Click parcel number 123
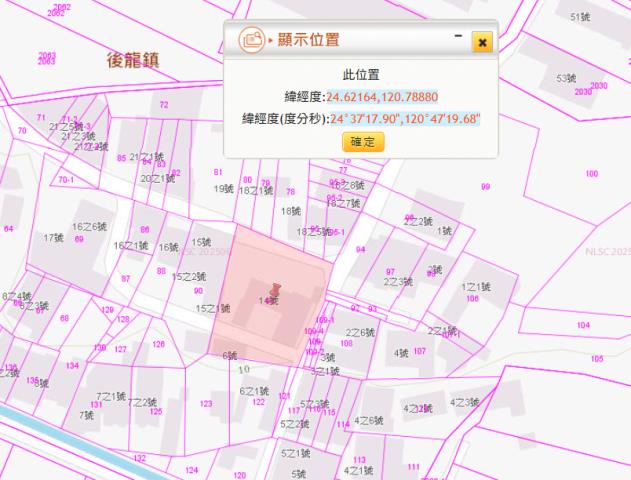This screenshot has width=631, height=480. pos(206,404)
